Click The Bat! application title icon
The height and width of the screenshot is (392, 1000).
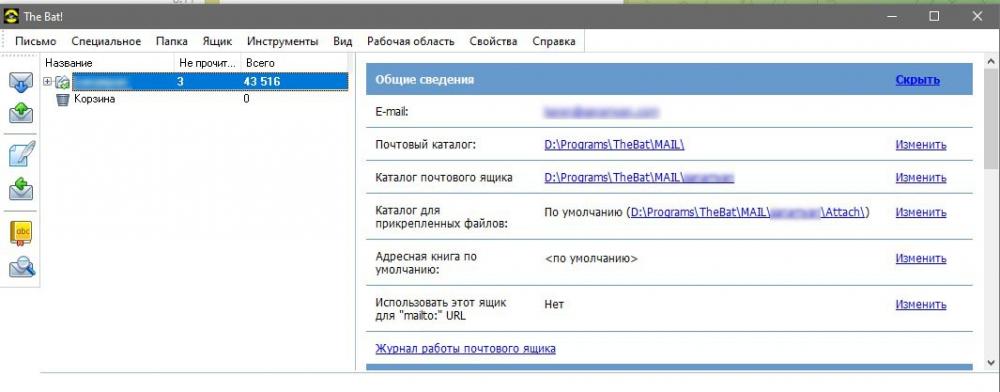(11, 16)
